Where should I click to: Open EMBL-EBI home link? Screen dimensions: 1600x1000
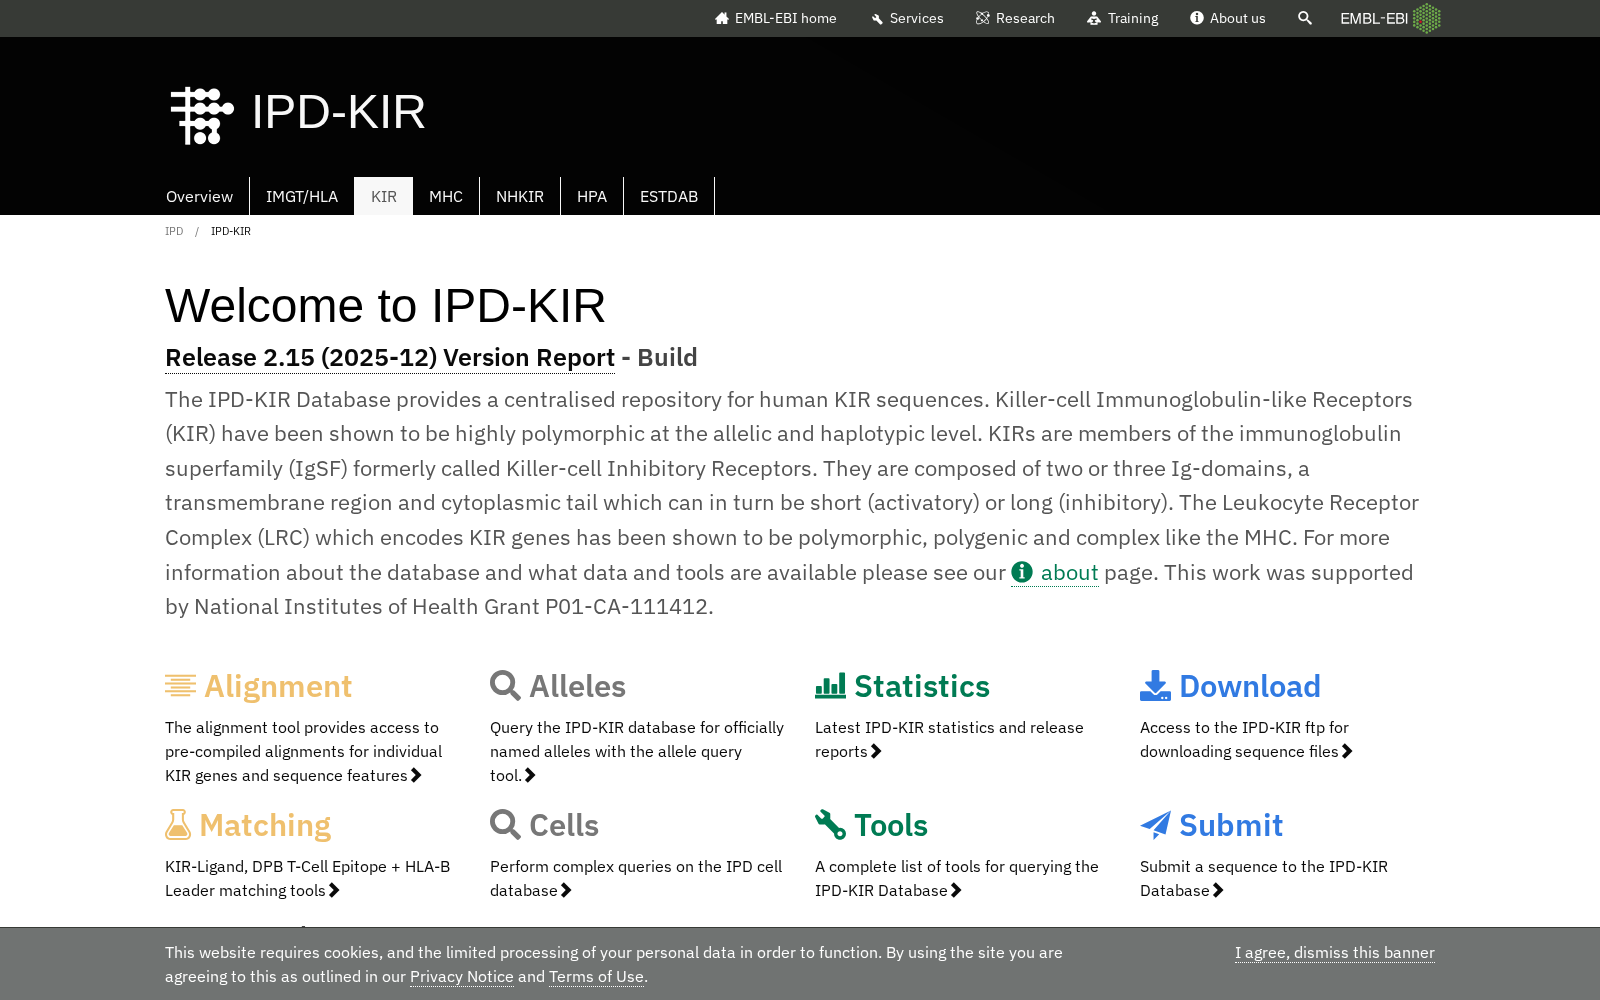coord(775,18)
